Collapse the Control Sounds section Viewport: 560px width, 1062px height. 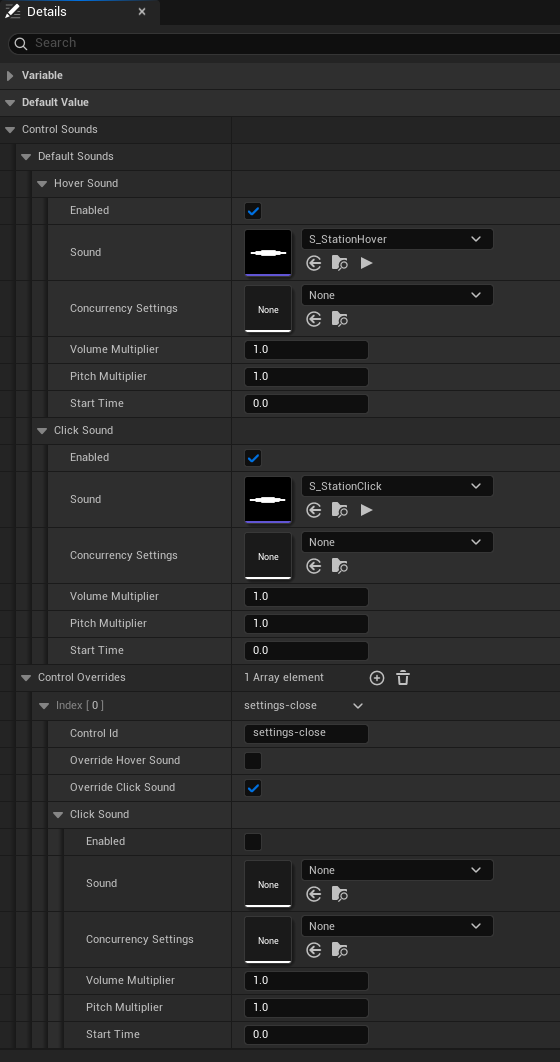[x=9, y=129]
